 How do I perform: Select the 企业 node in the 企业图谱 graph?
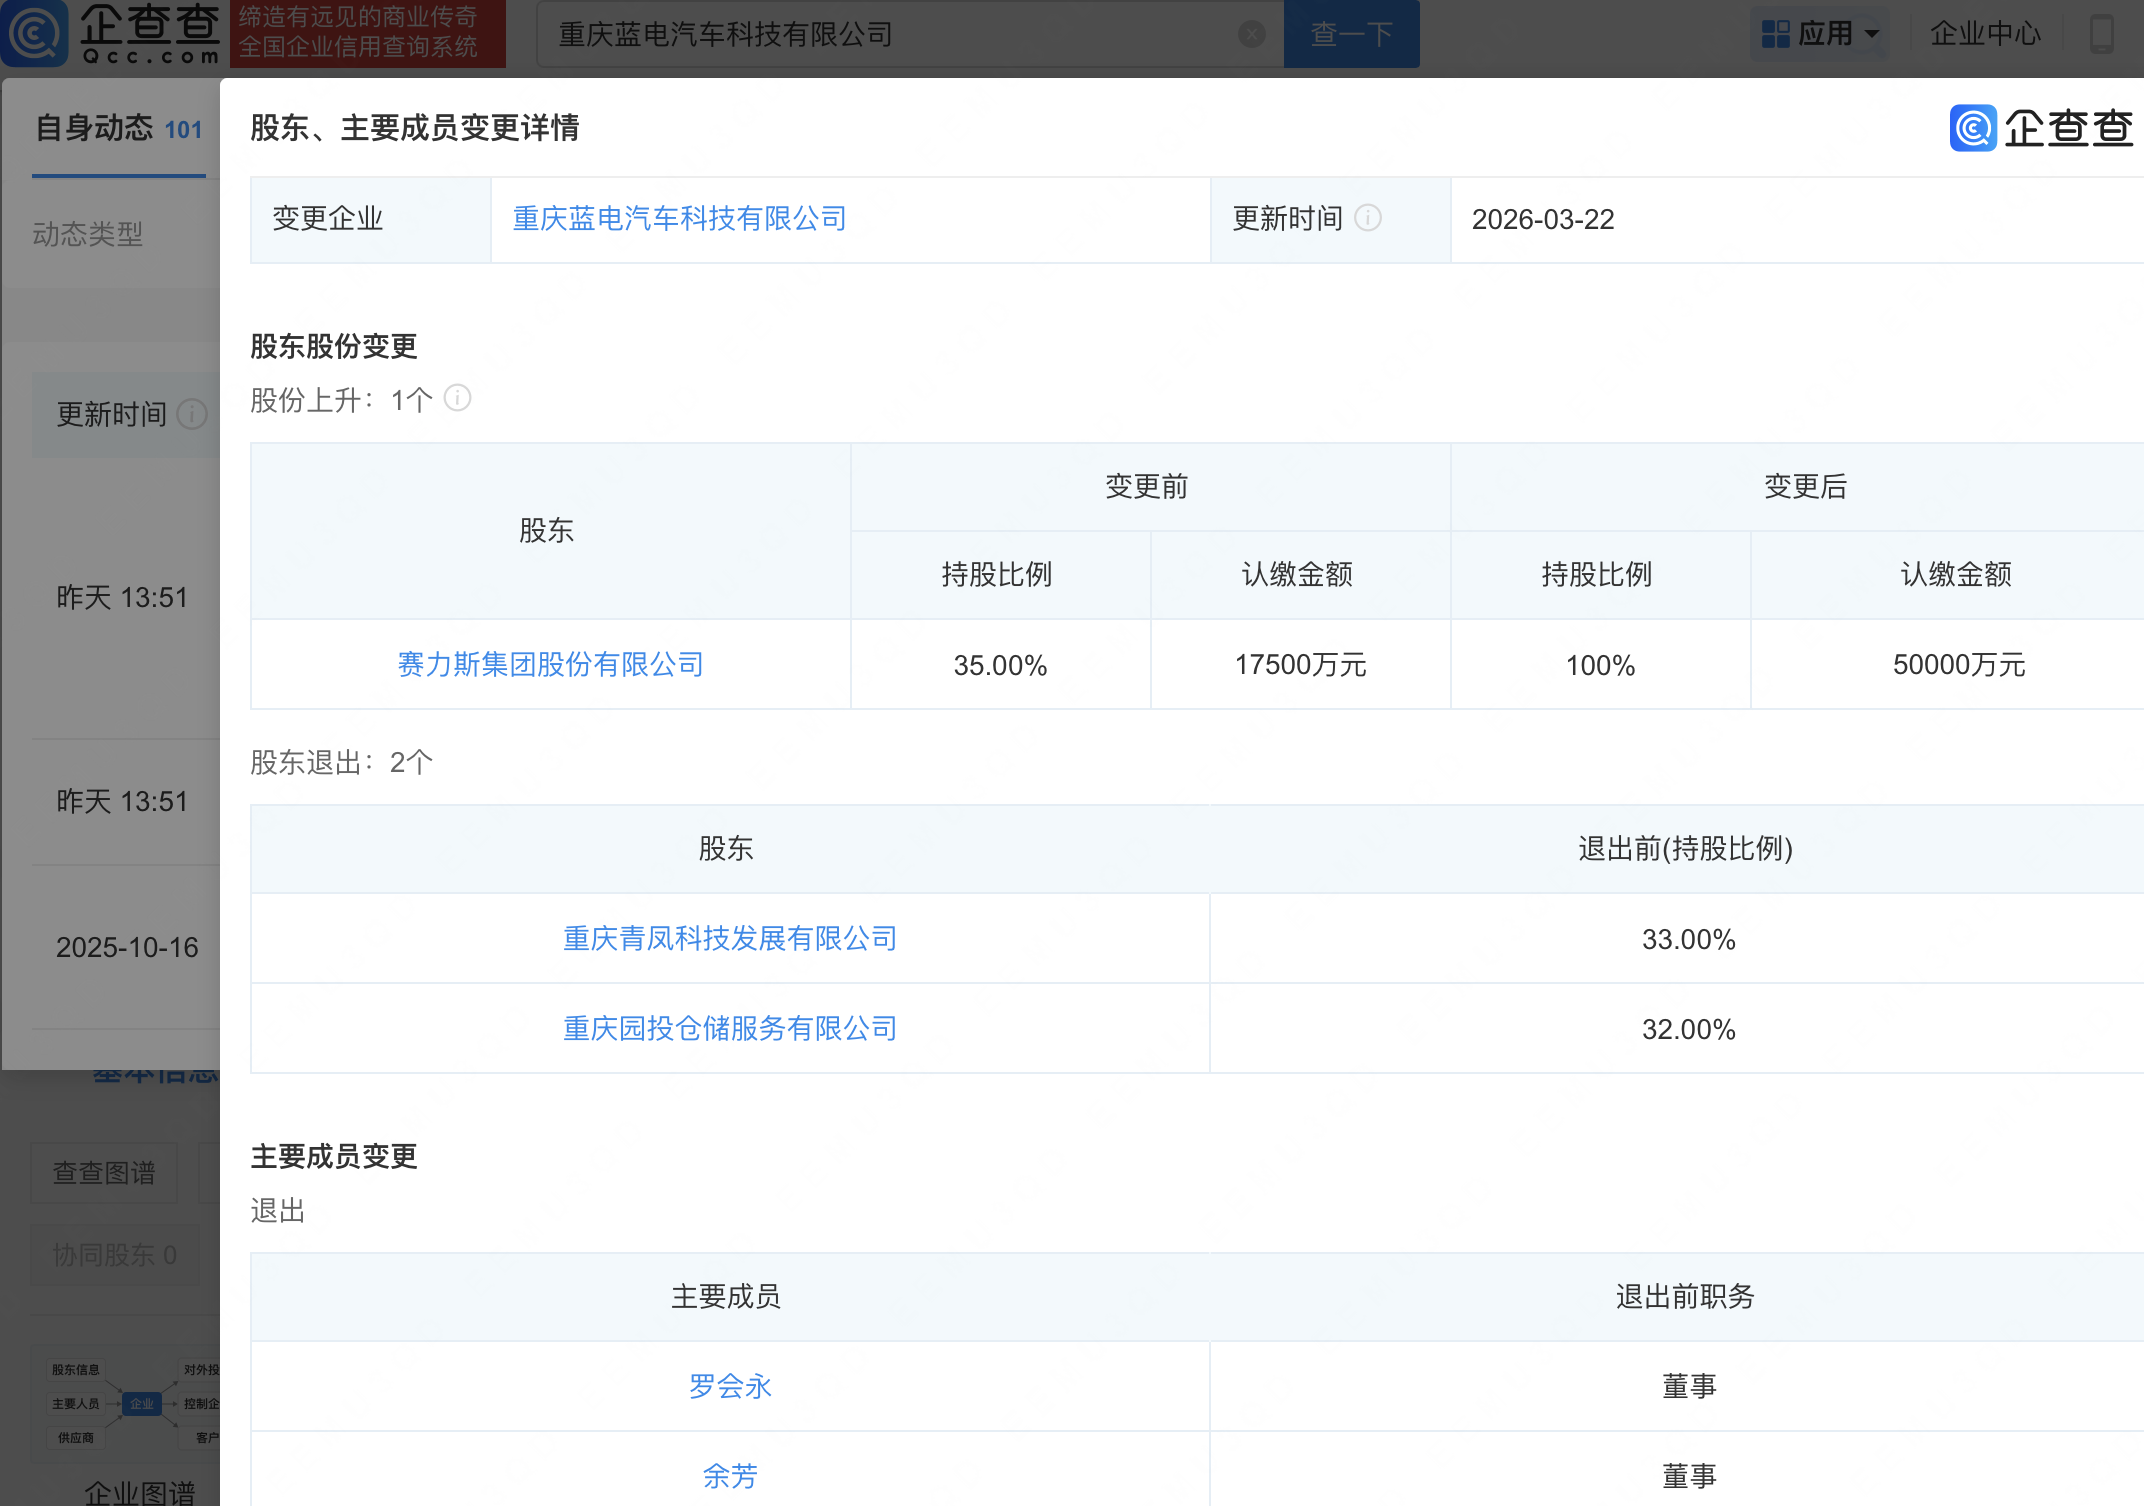(142, 1402)
